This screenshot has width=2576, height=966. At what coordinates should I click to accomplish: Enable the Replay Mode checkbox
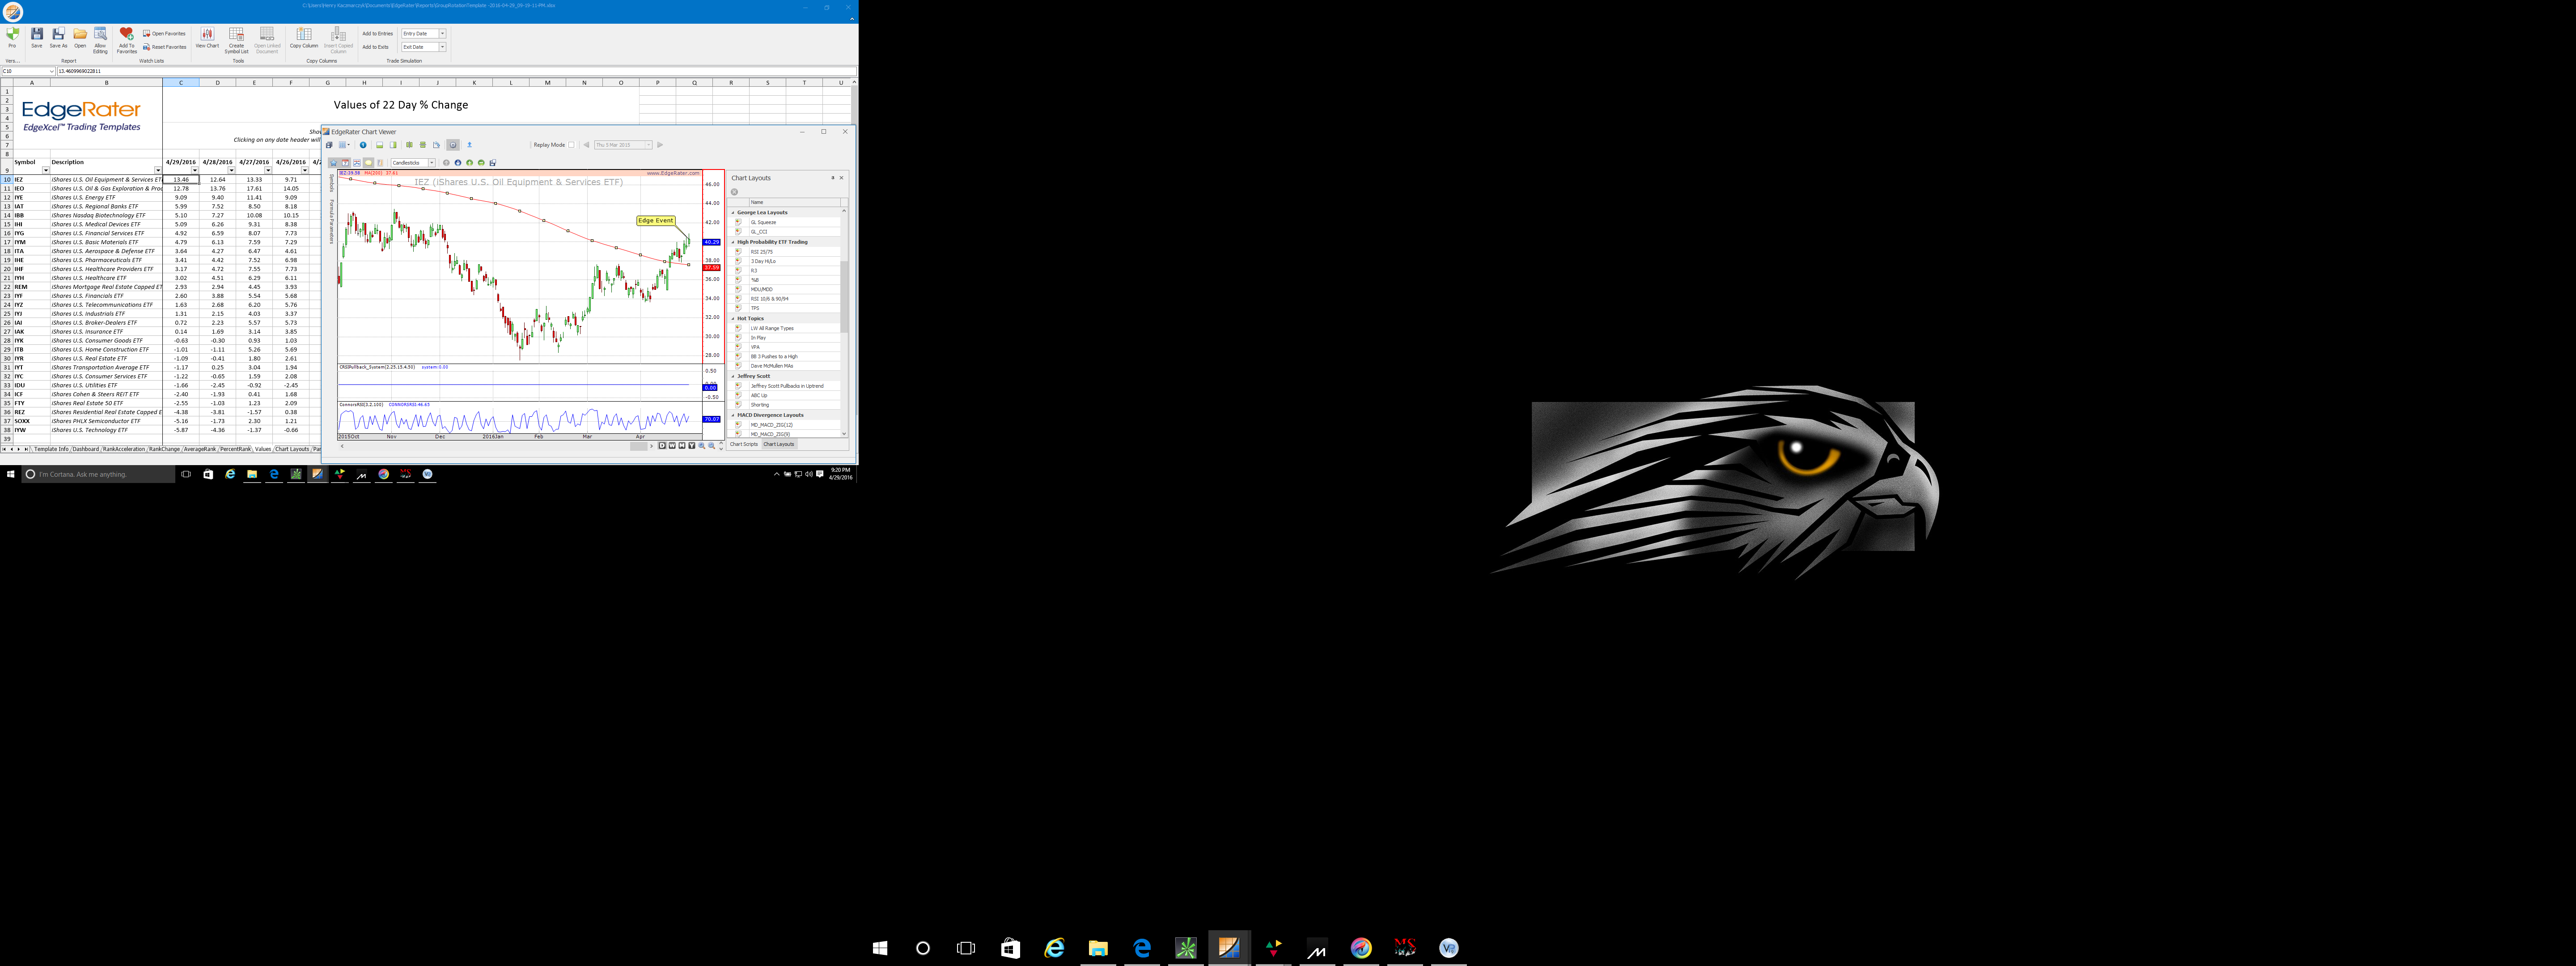pos(572,145)
